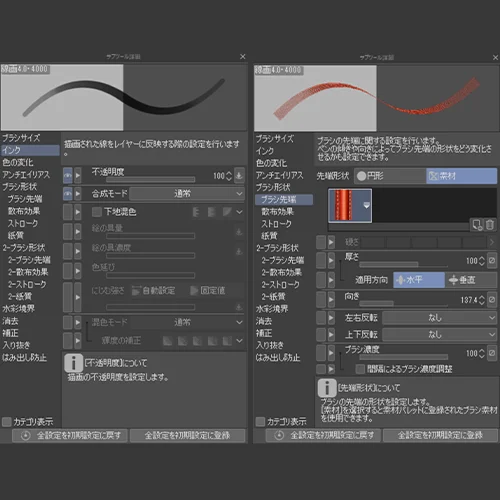Expand the 輝度の補正 chevron
Screen dimensions: 500x500
tap(239, 341)
